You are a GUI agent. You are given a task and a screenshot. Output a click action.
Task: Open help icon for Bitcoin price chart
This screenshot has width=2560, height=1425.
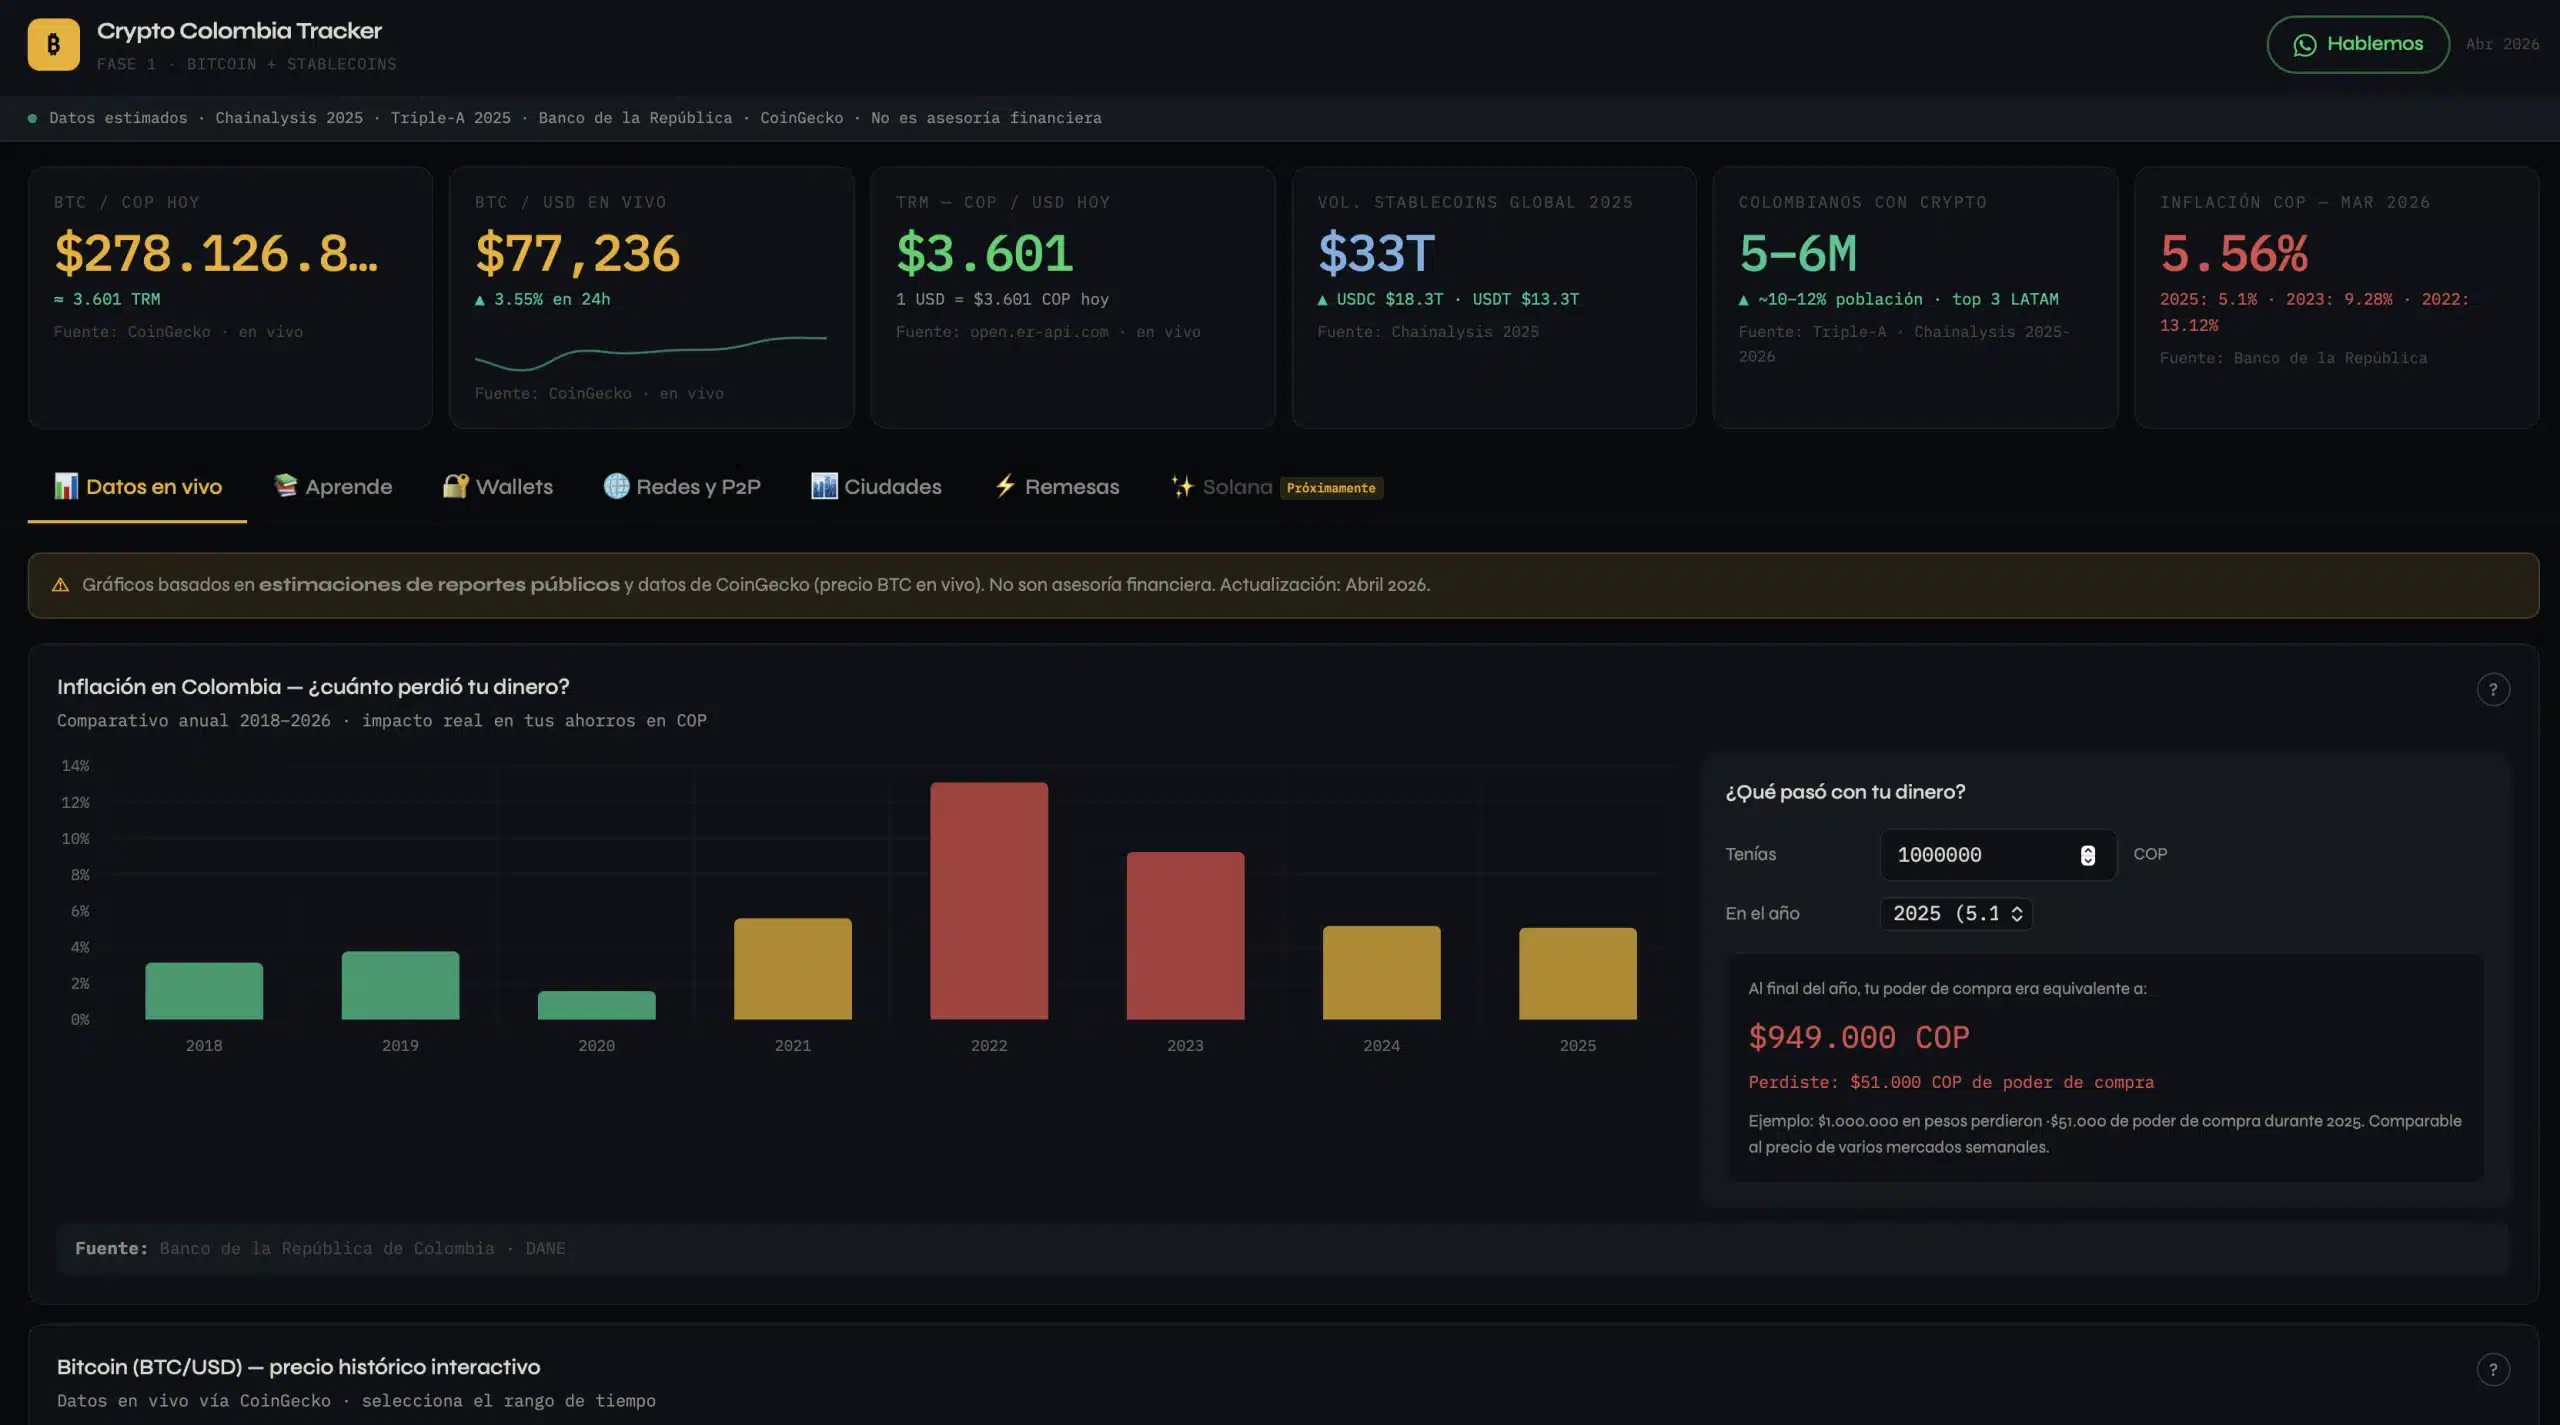[x=2492, y=1369]
